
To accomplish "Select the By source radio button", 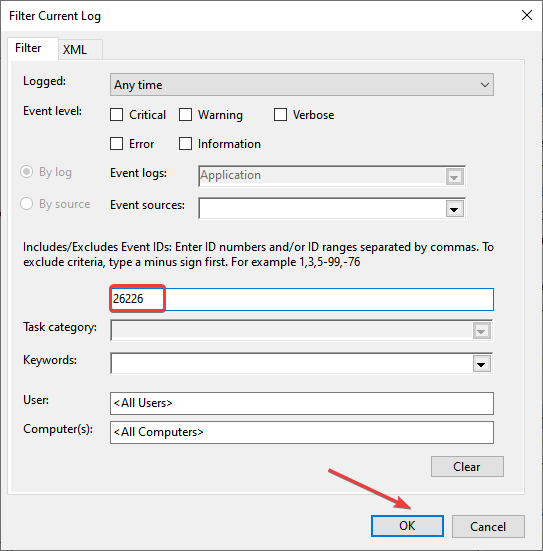I will [x=27, y=203].
